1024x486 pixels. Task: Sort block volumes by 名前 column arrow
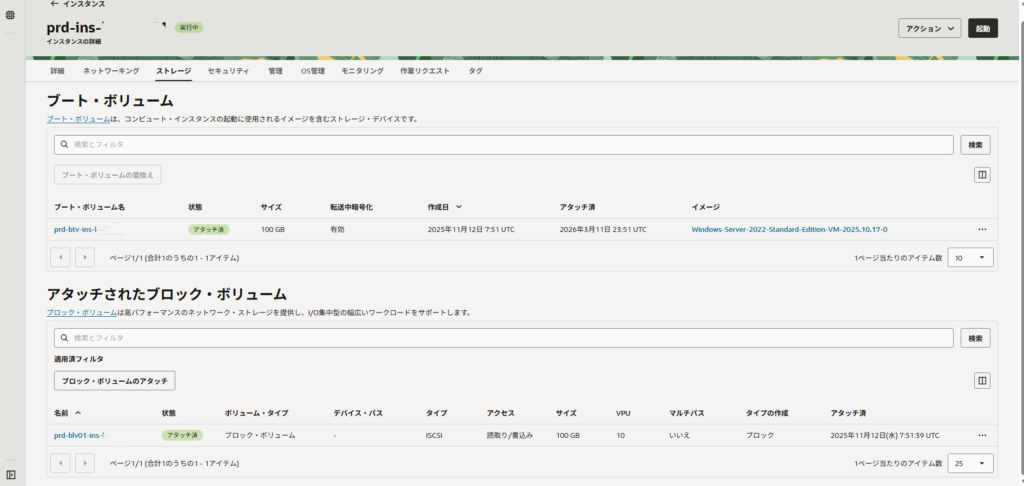click(x=78, y=412)
